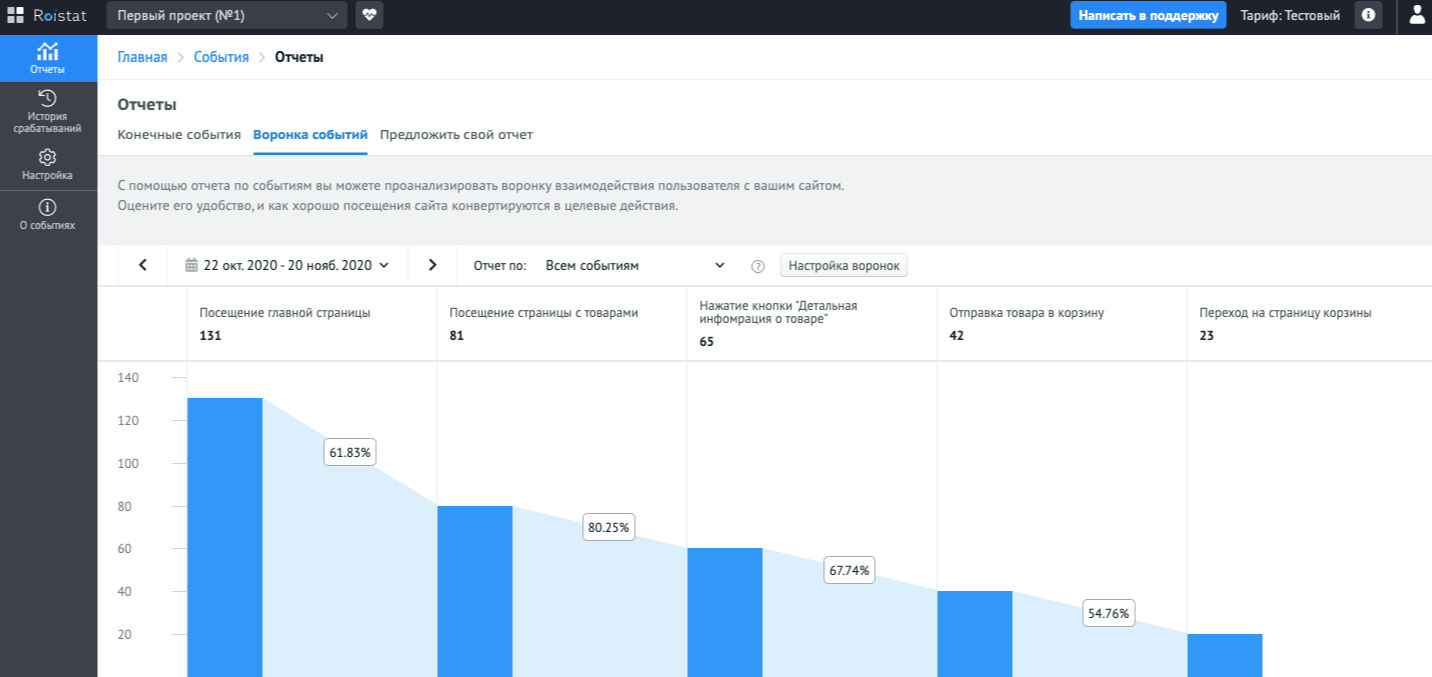Screen dimensions: 1432x677
Task: Open the Отчеты section in sidebar
Action: [47, 58]
